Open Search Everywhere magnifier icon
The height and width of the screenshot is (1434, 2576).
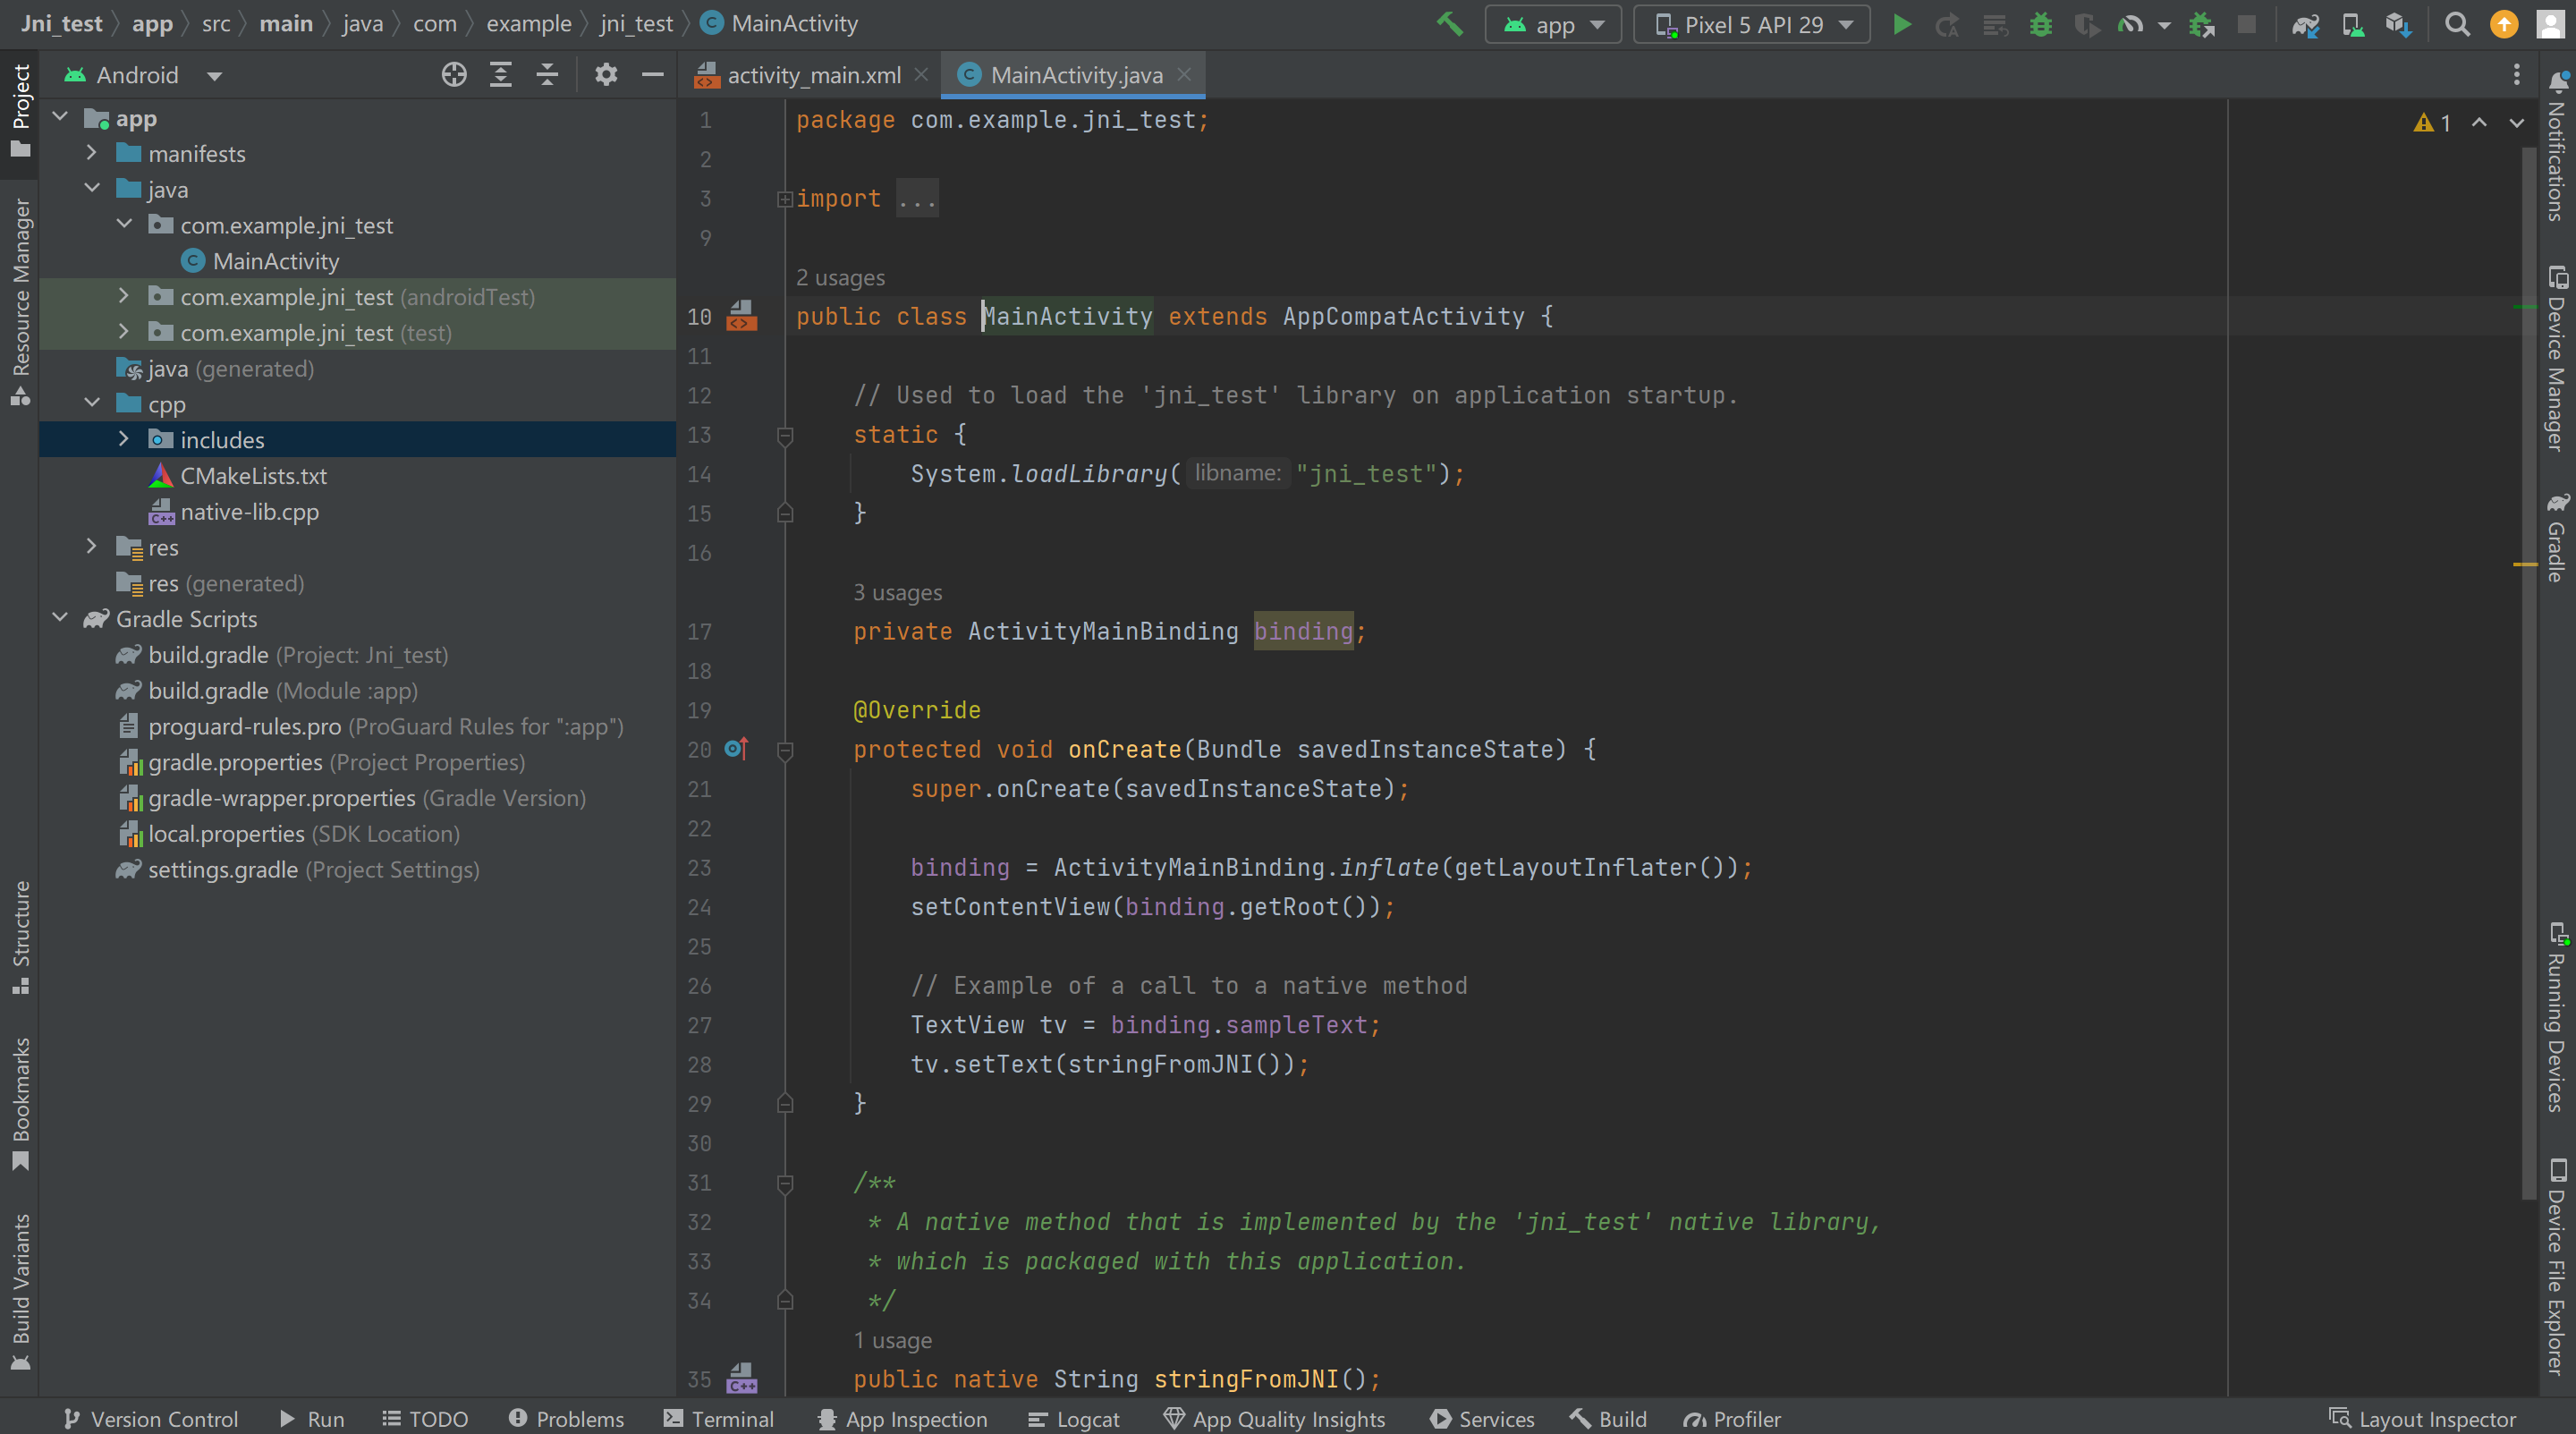[2457, 24]
